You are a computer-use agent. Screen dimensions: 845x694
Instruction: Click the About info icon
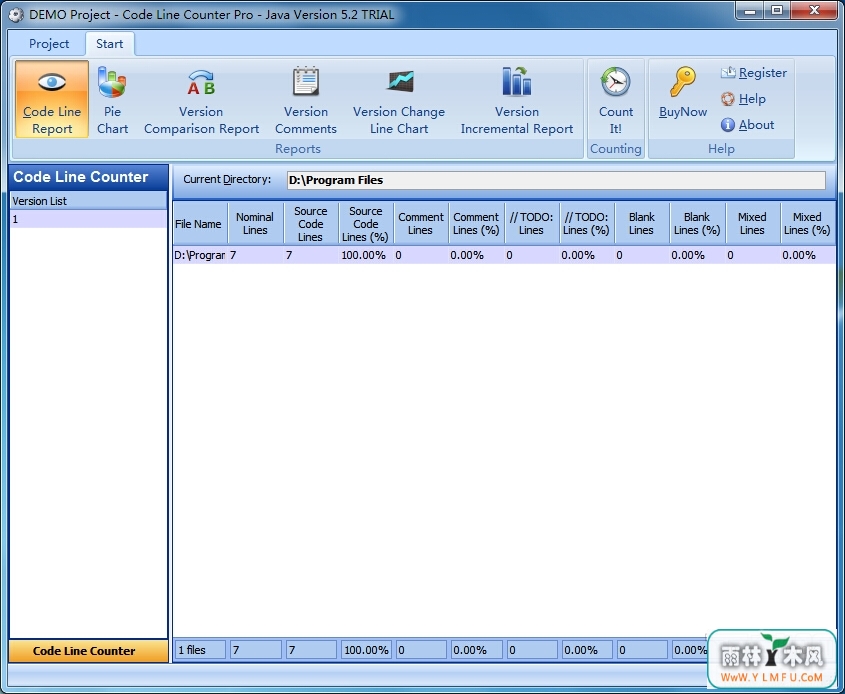click(x=728, y=125)
